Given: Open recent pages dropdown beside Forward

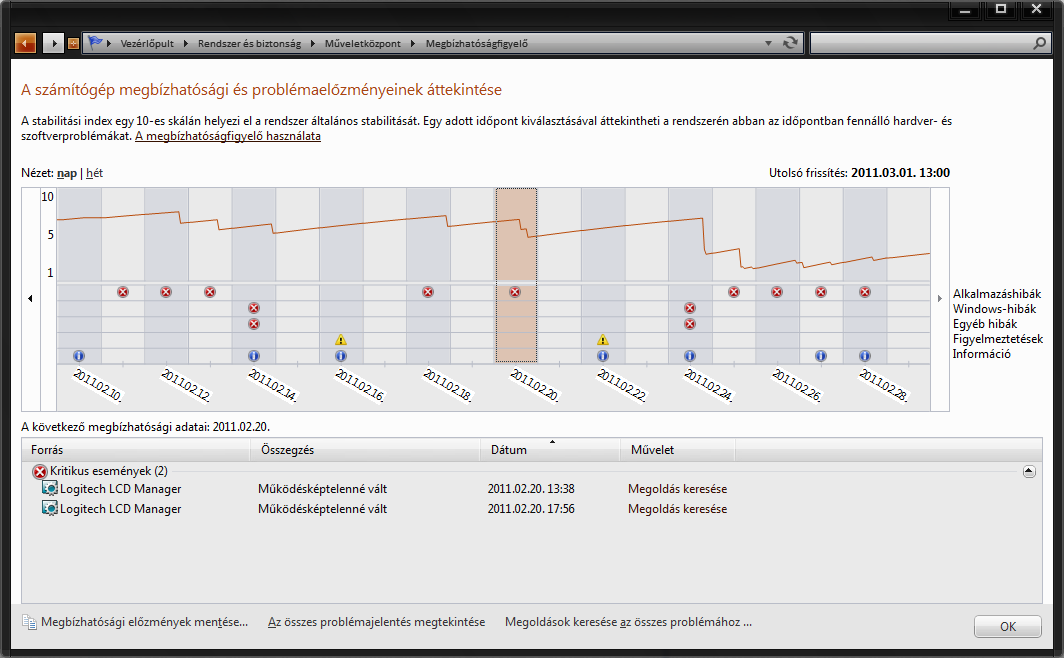Looking at the screenshot, I should tap(73, 43).
